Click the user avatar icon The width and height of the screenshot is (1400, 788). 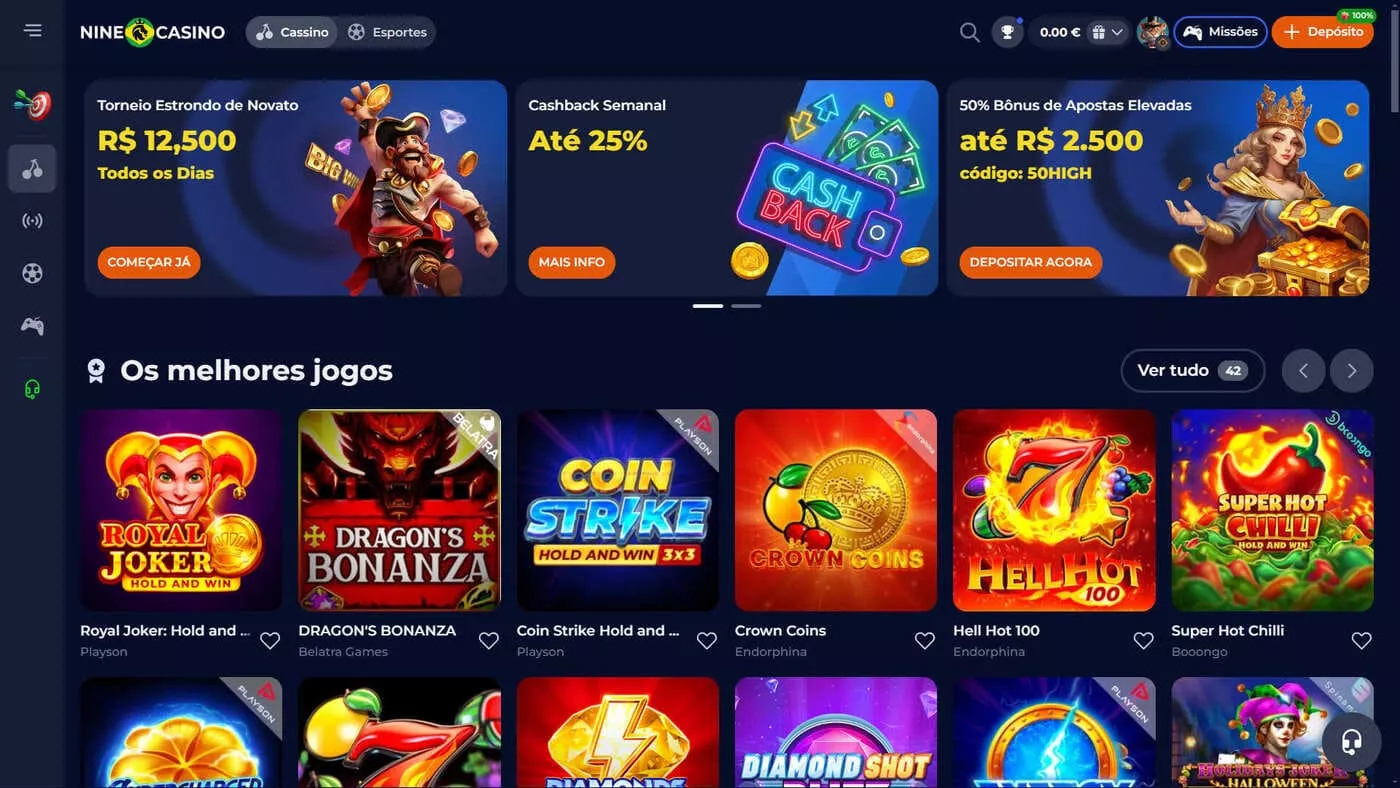1153,32
